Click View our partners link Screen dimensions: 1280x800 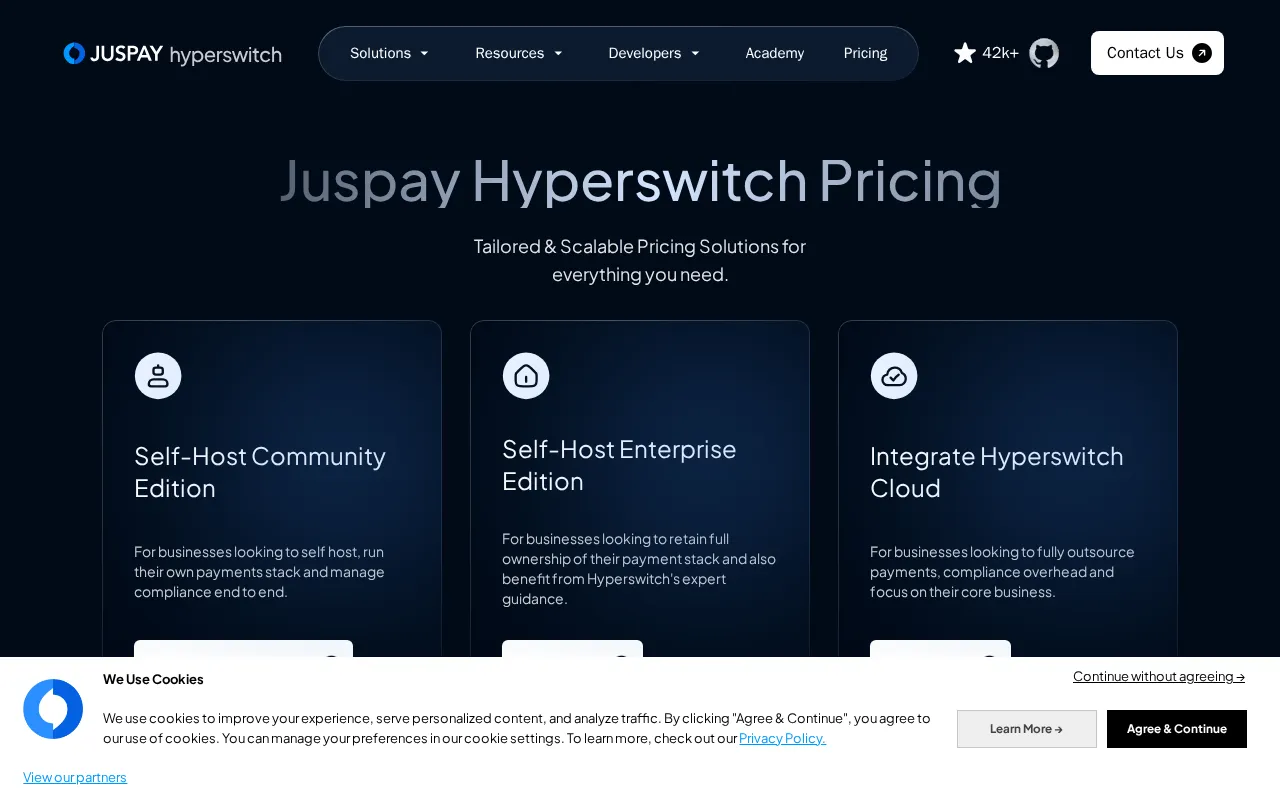tap(75, 777)
